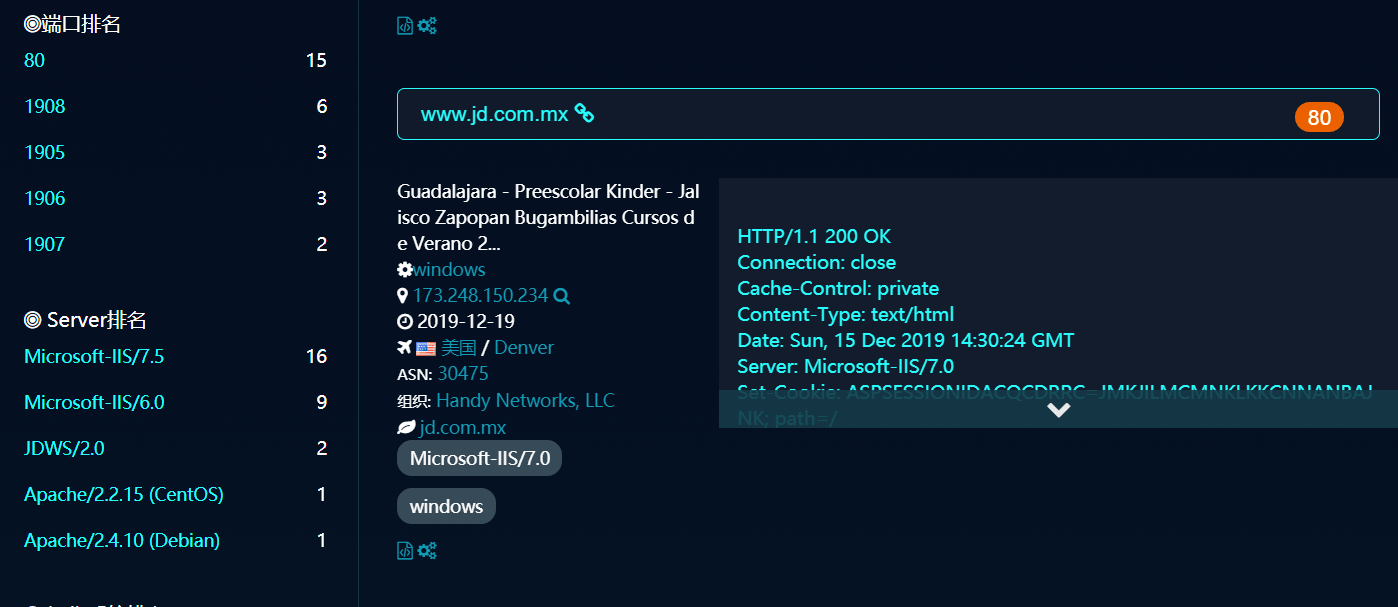Open the www.jd.com.mx host link
Viewport: 1398px width, 607px height.
[494, 114]
